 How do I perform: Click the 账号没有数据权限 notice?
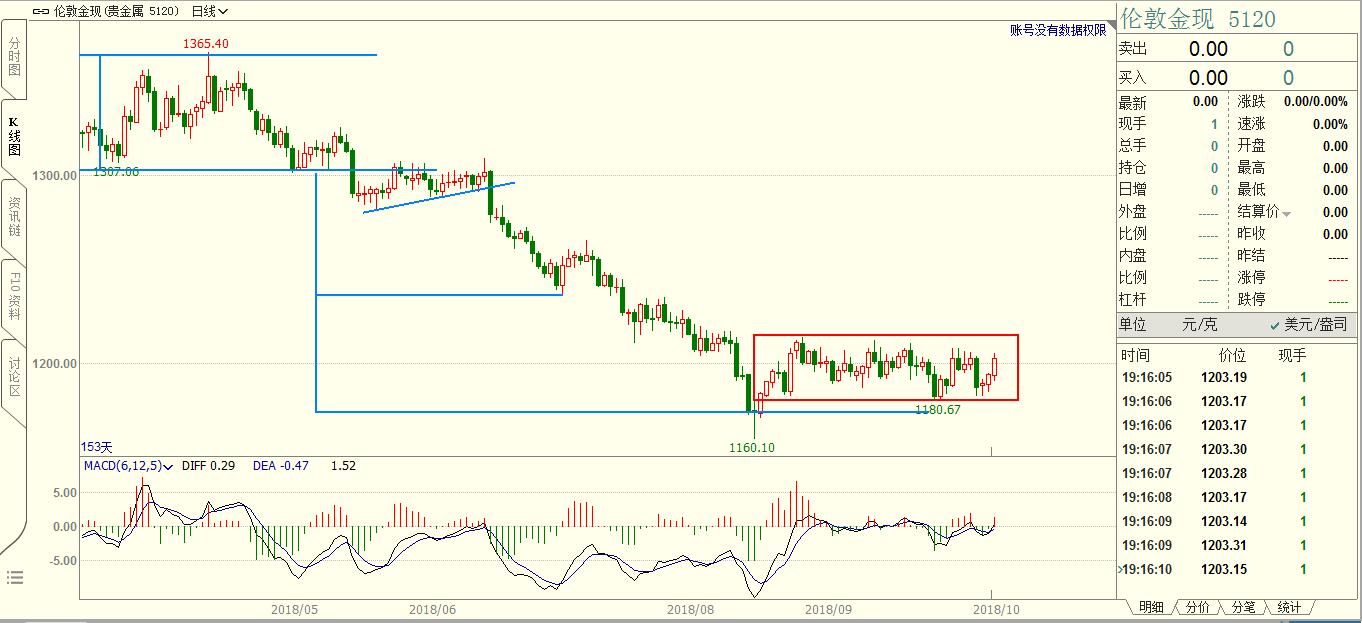[1058, 31]
